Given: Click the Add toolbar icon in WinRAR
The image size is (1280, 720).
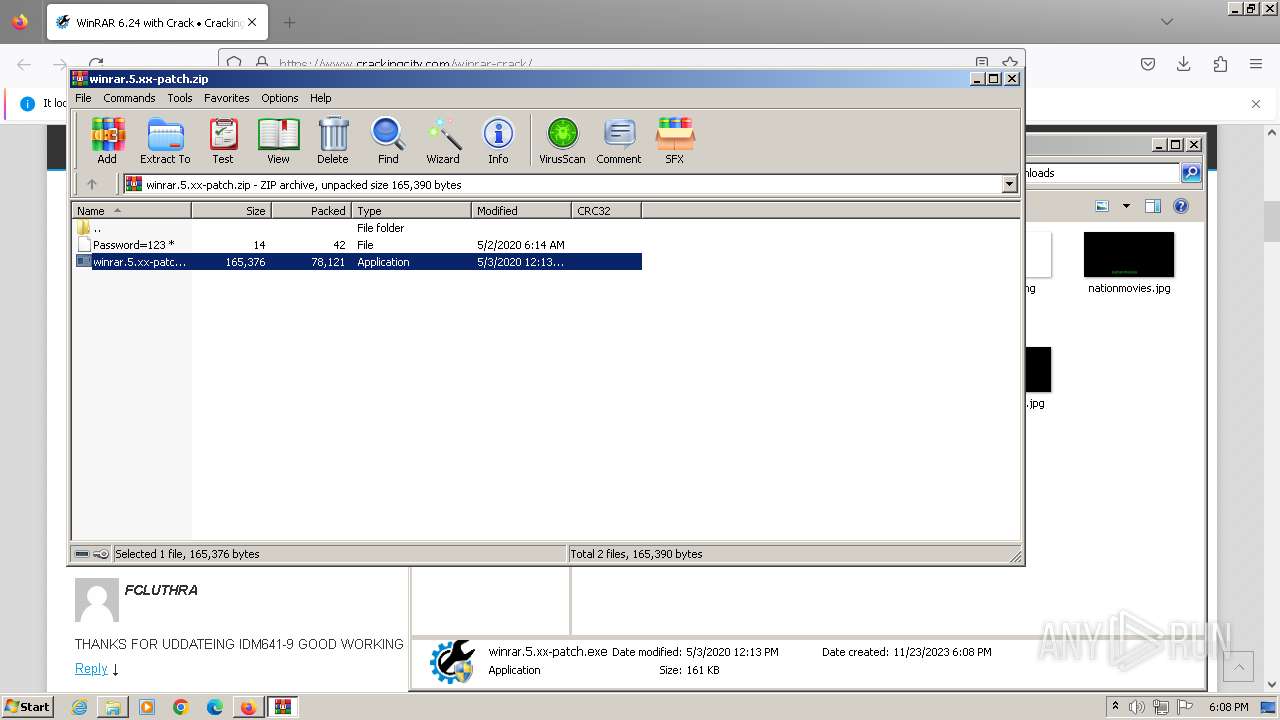Looking at the screenshot, I should (107, 140).
